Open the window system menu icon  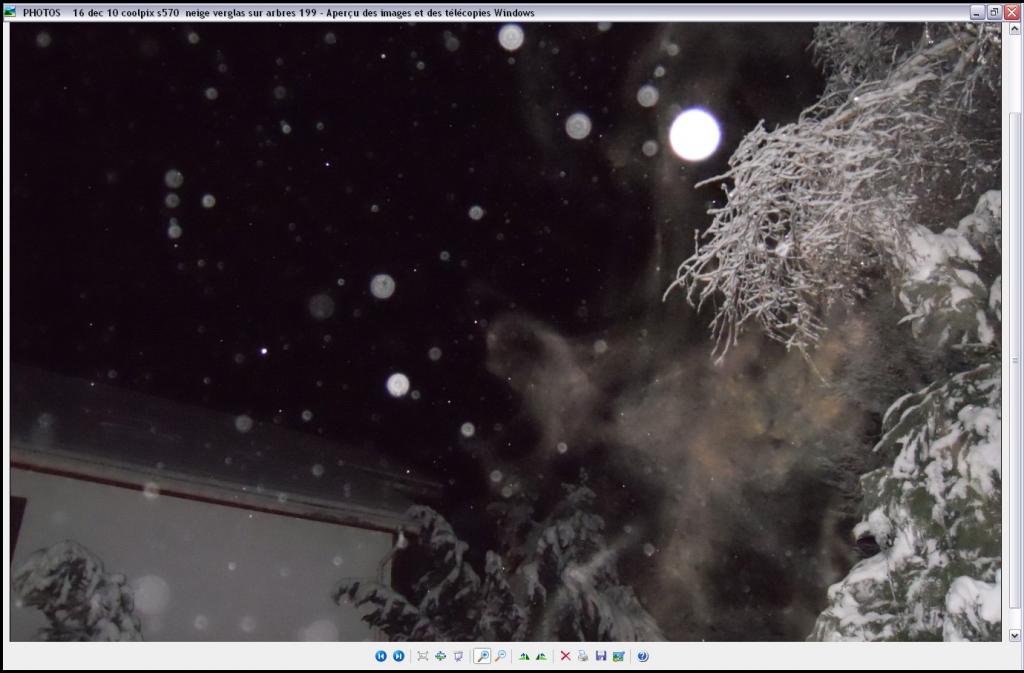[10, 12]
